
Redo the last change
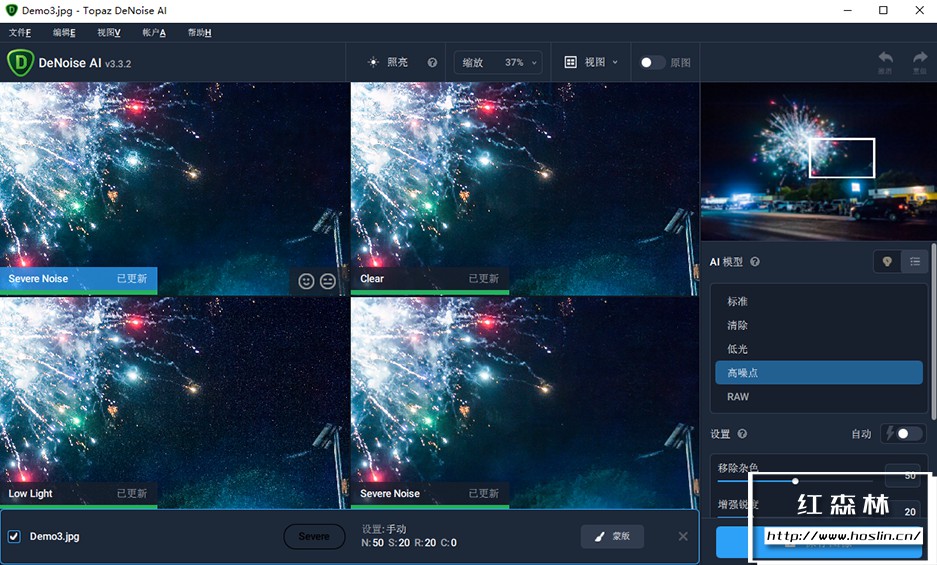[x=920, y=62]
